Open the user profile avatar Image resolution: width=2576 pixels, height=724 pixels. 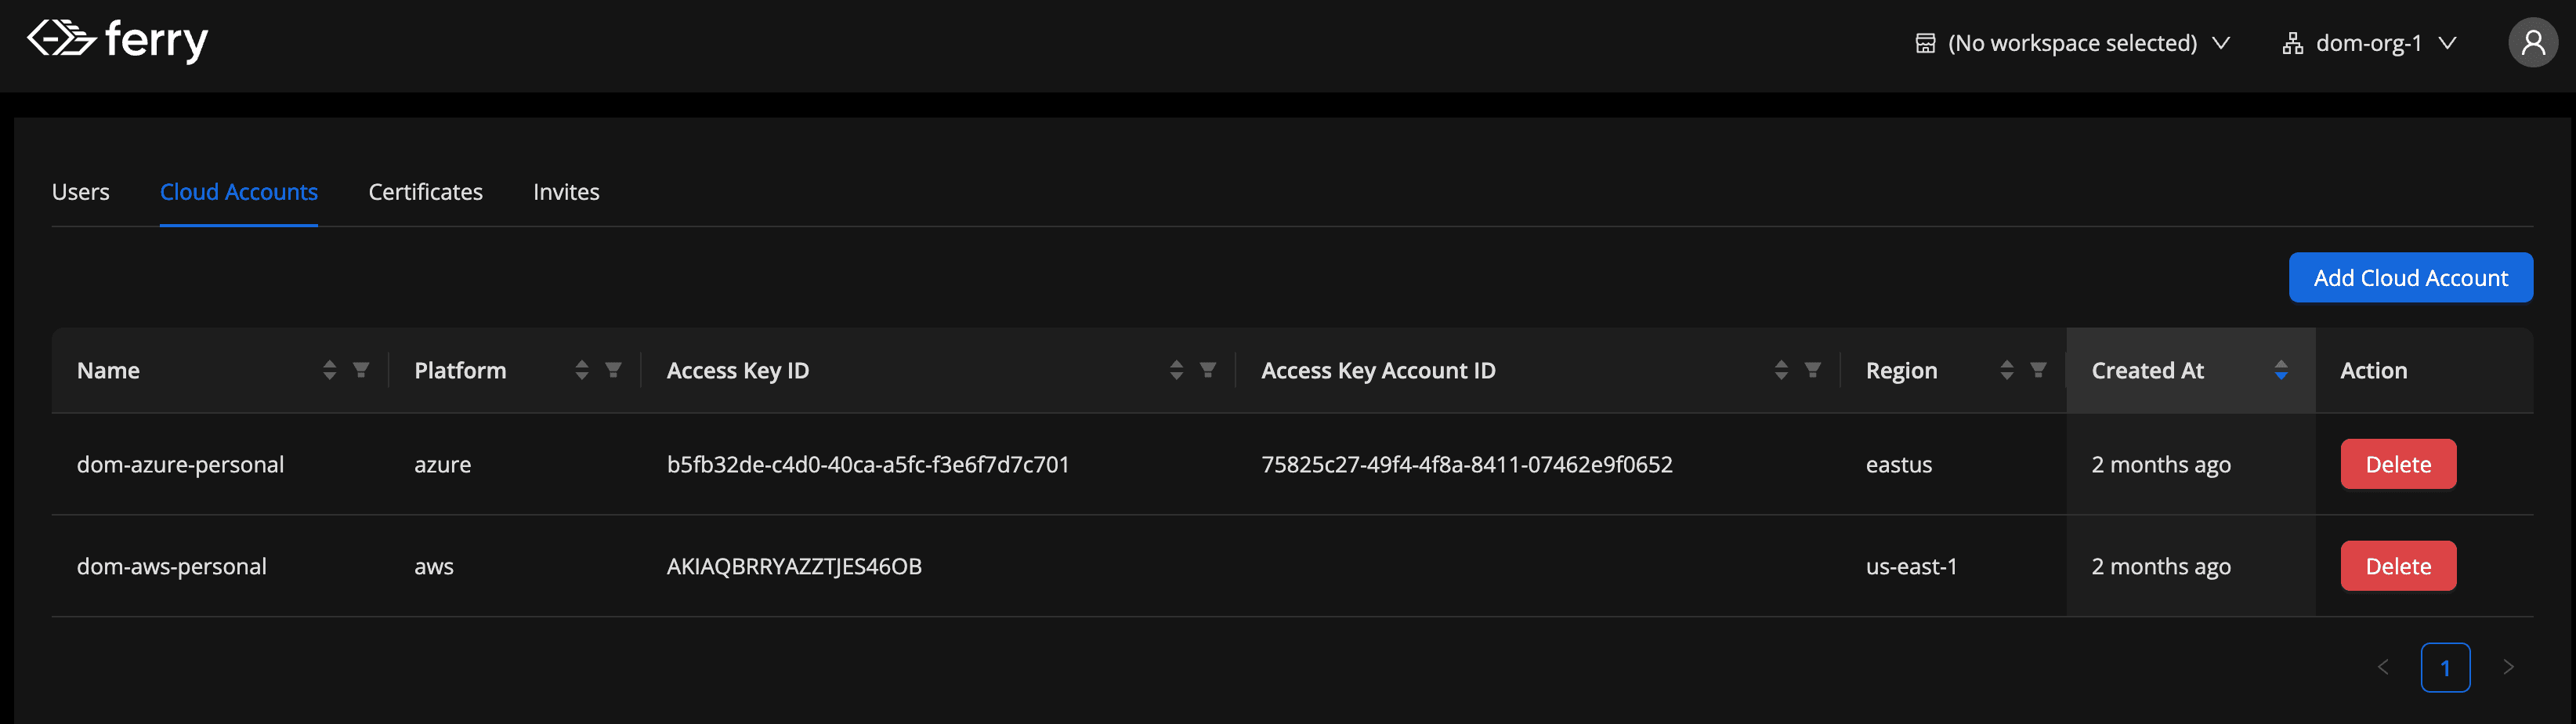pyautogui.click(x=2533, y=42)
